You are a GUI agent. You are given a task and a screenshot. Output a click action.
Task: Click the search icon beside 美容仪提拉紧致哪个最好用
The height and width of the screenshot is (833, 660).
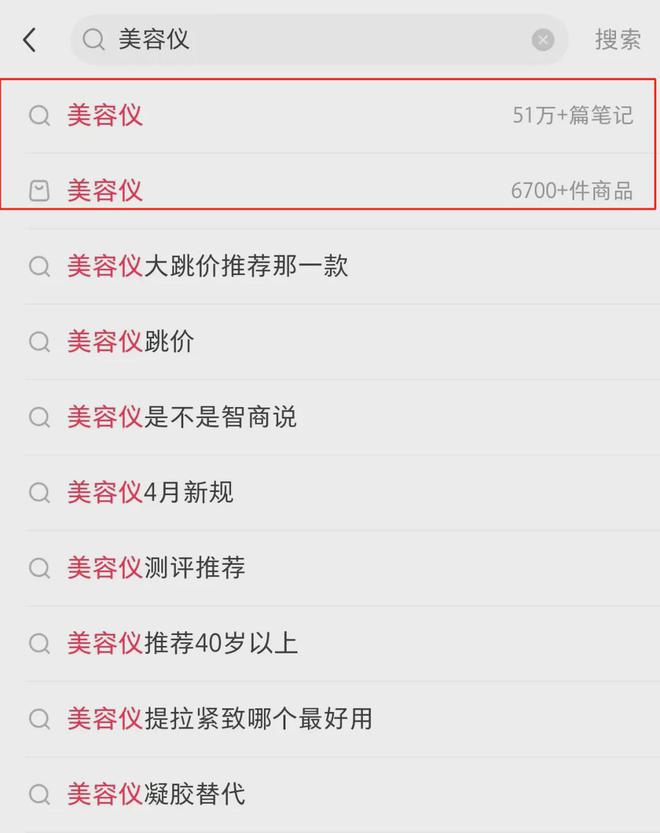point(39,719)
